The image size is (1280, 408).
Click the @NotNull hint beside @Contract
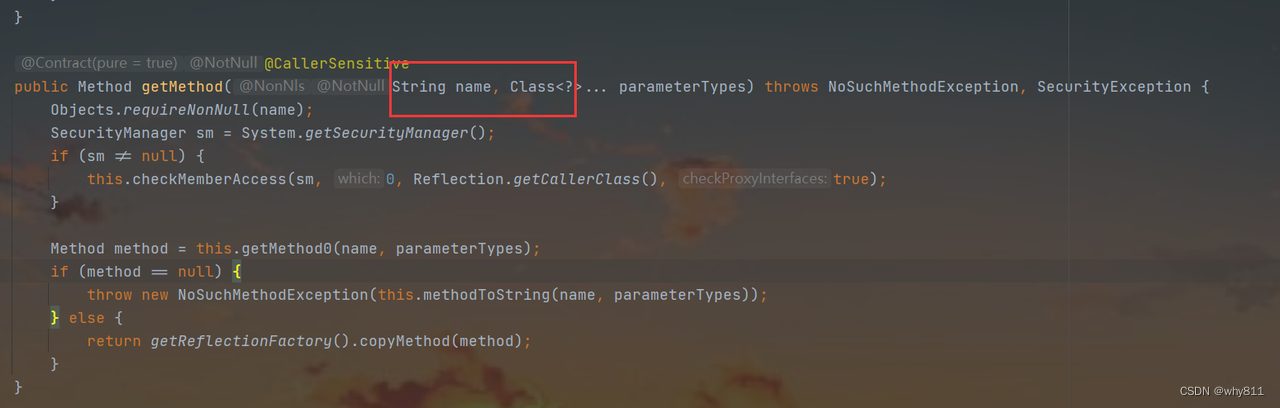[x=224, y=63]
